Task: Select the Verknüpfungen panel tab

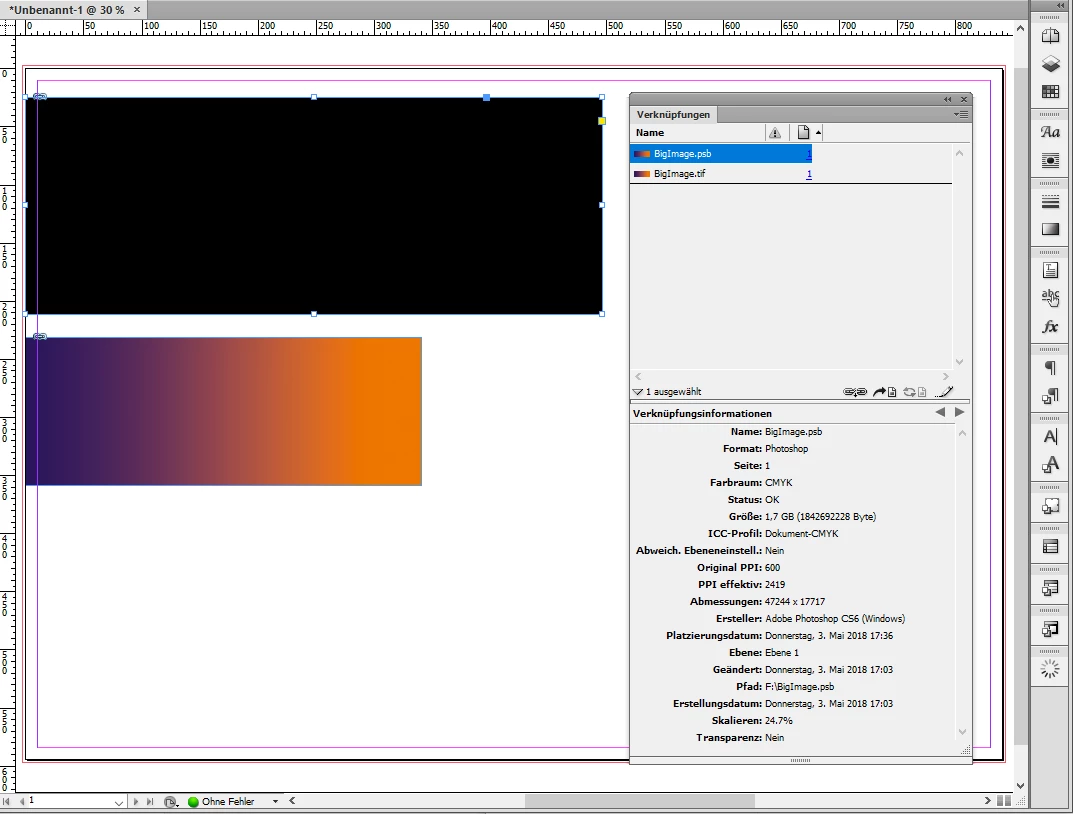Action: point(673,114)
